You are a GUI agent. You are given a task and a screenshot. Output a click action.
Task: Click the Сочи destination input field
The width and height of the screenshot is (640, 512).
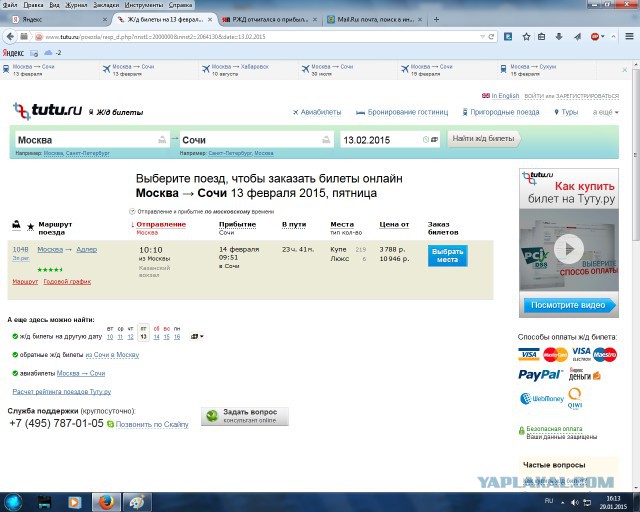(257, 140)
